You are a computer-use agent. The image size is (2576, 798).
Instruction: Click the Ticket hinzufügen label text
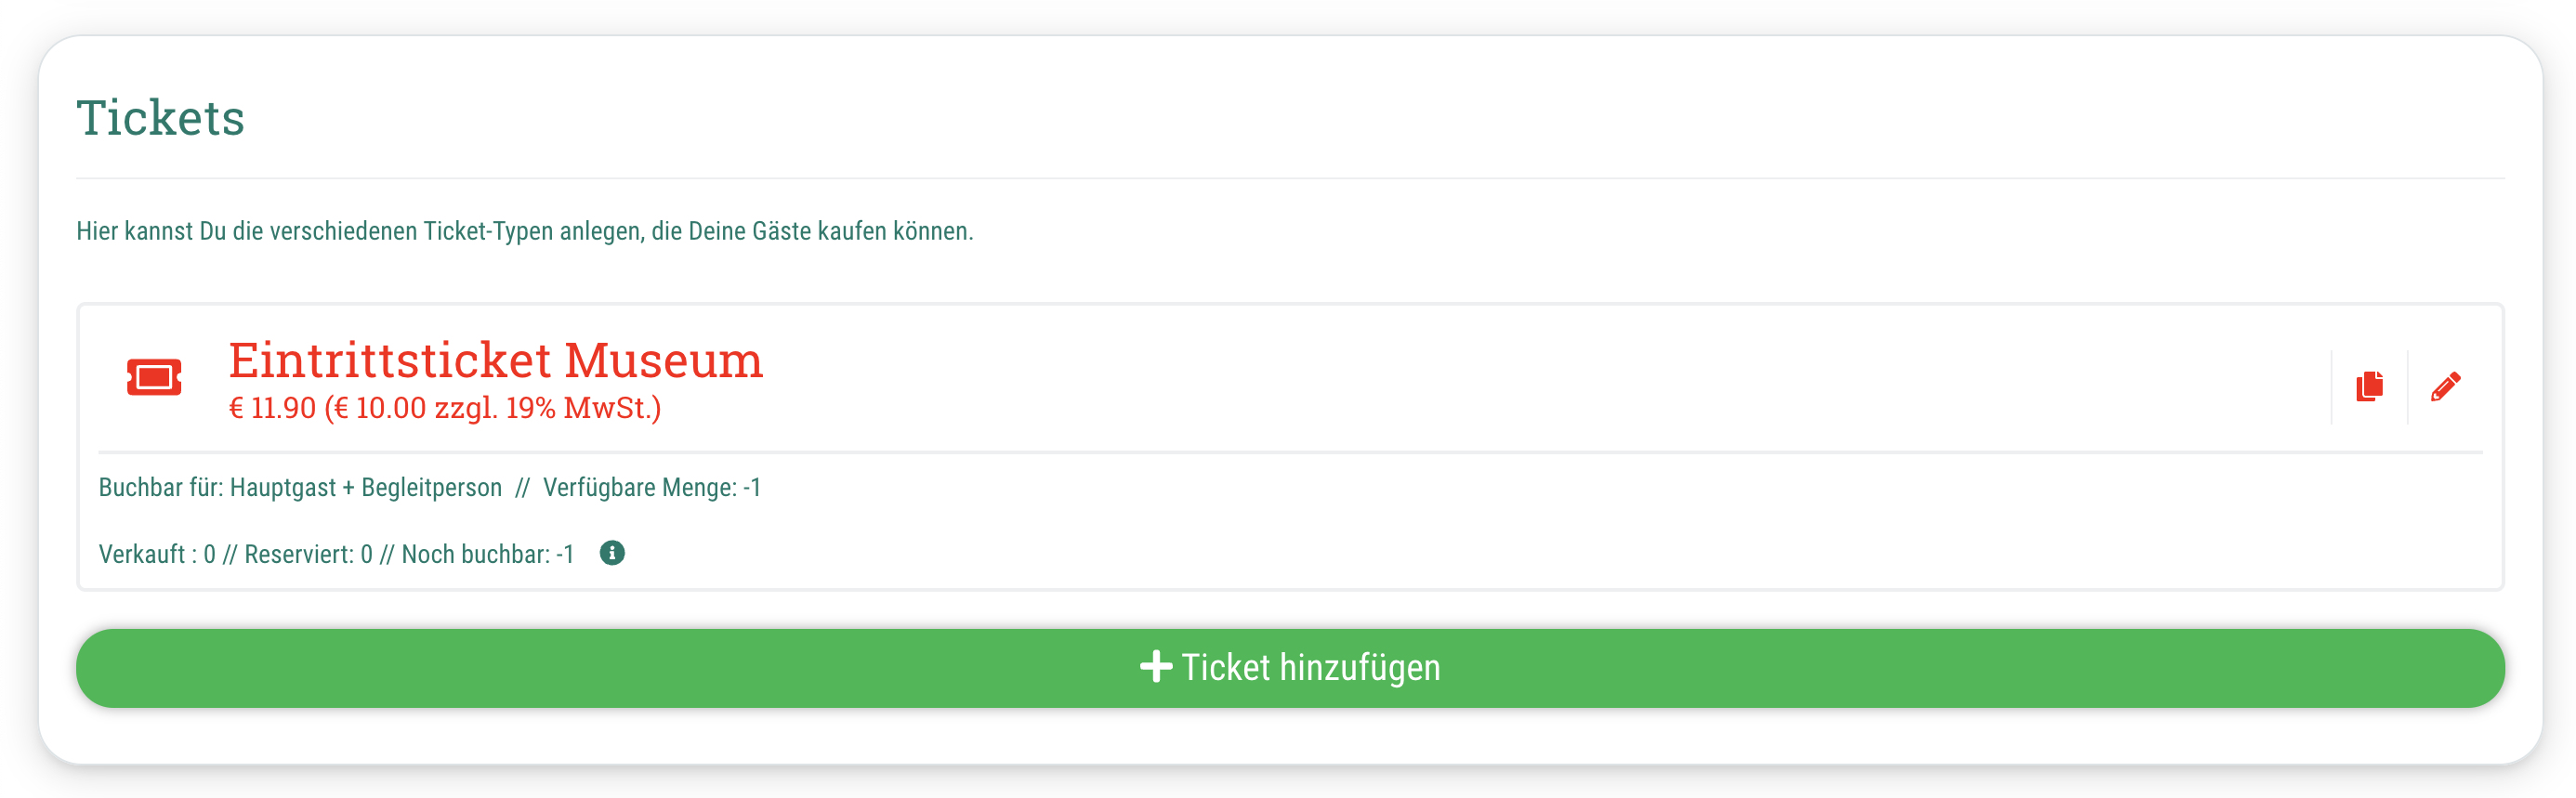(1310, 667)
